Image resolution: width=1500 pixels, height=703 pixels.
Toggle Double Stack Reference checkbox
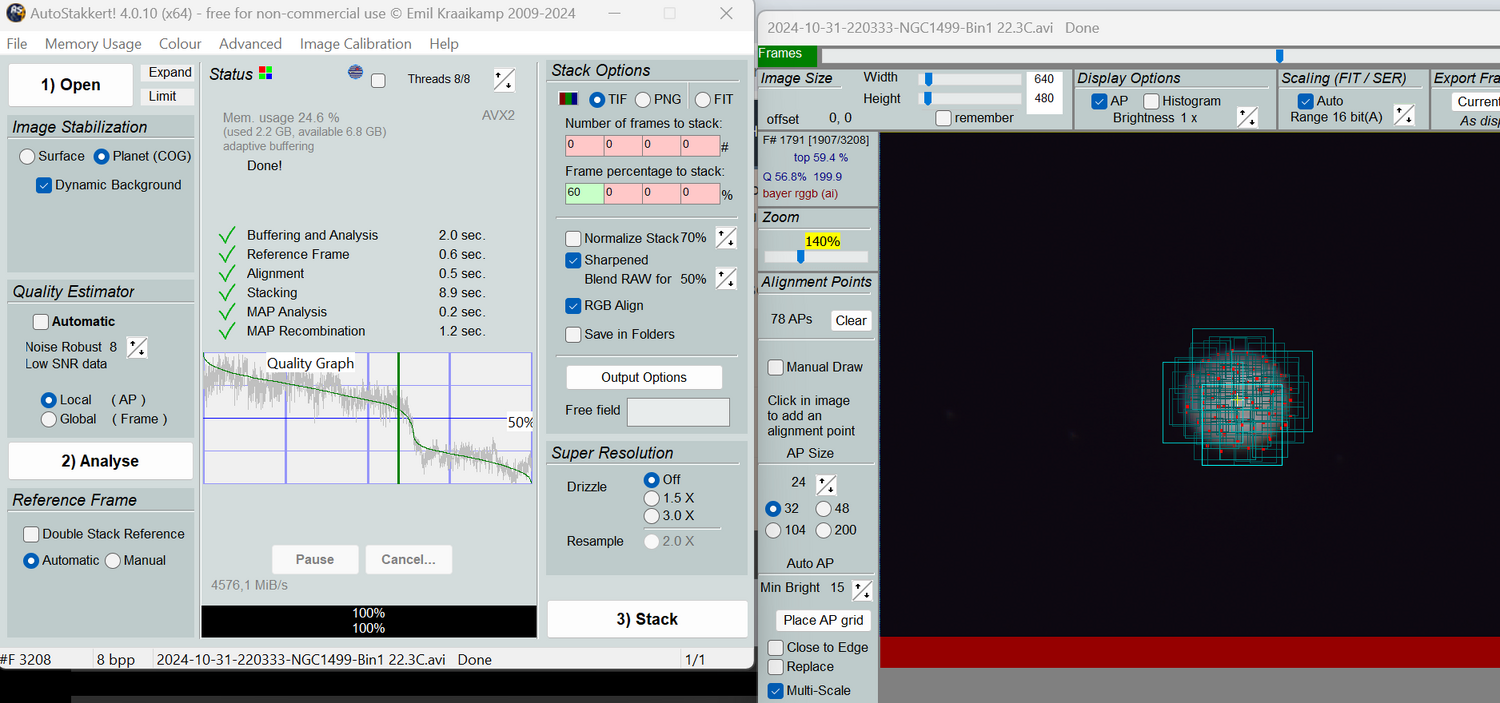[31, 534]
